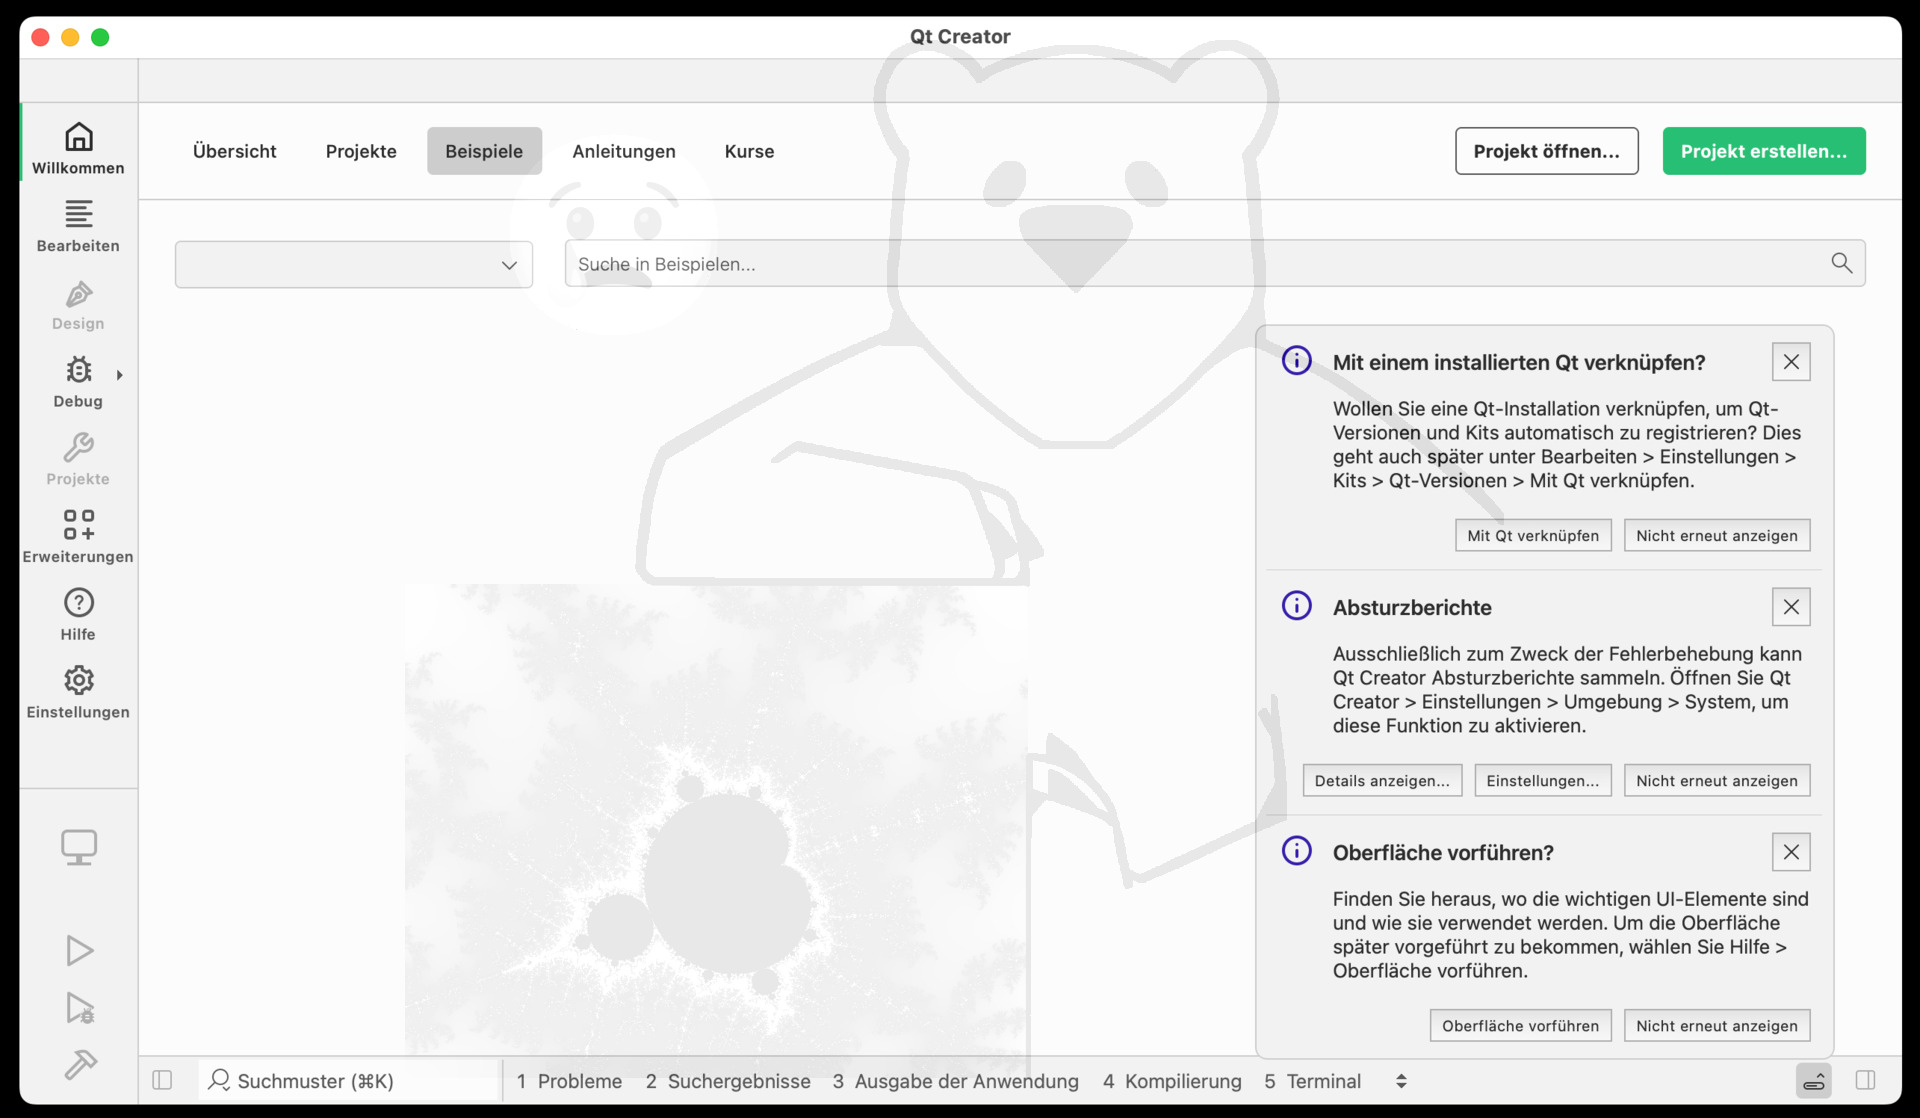Open the Projekte tab at top

pyautogui.click(x=361, y=151)
